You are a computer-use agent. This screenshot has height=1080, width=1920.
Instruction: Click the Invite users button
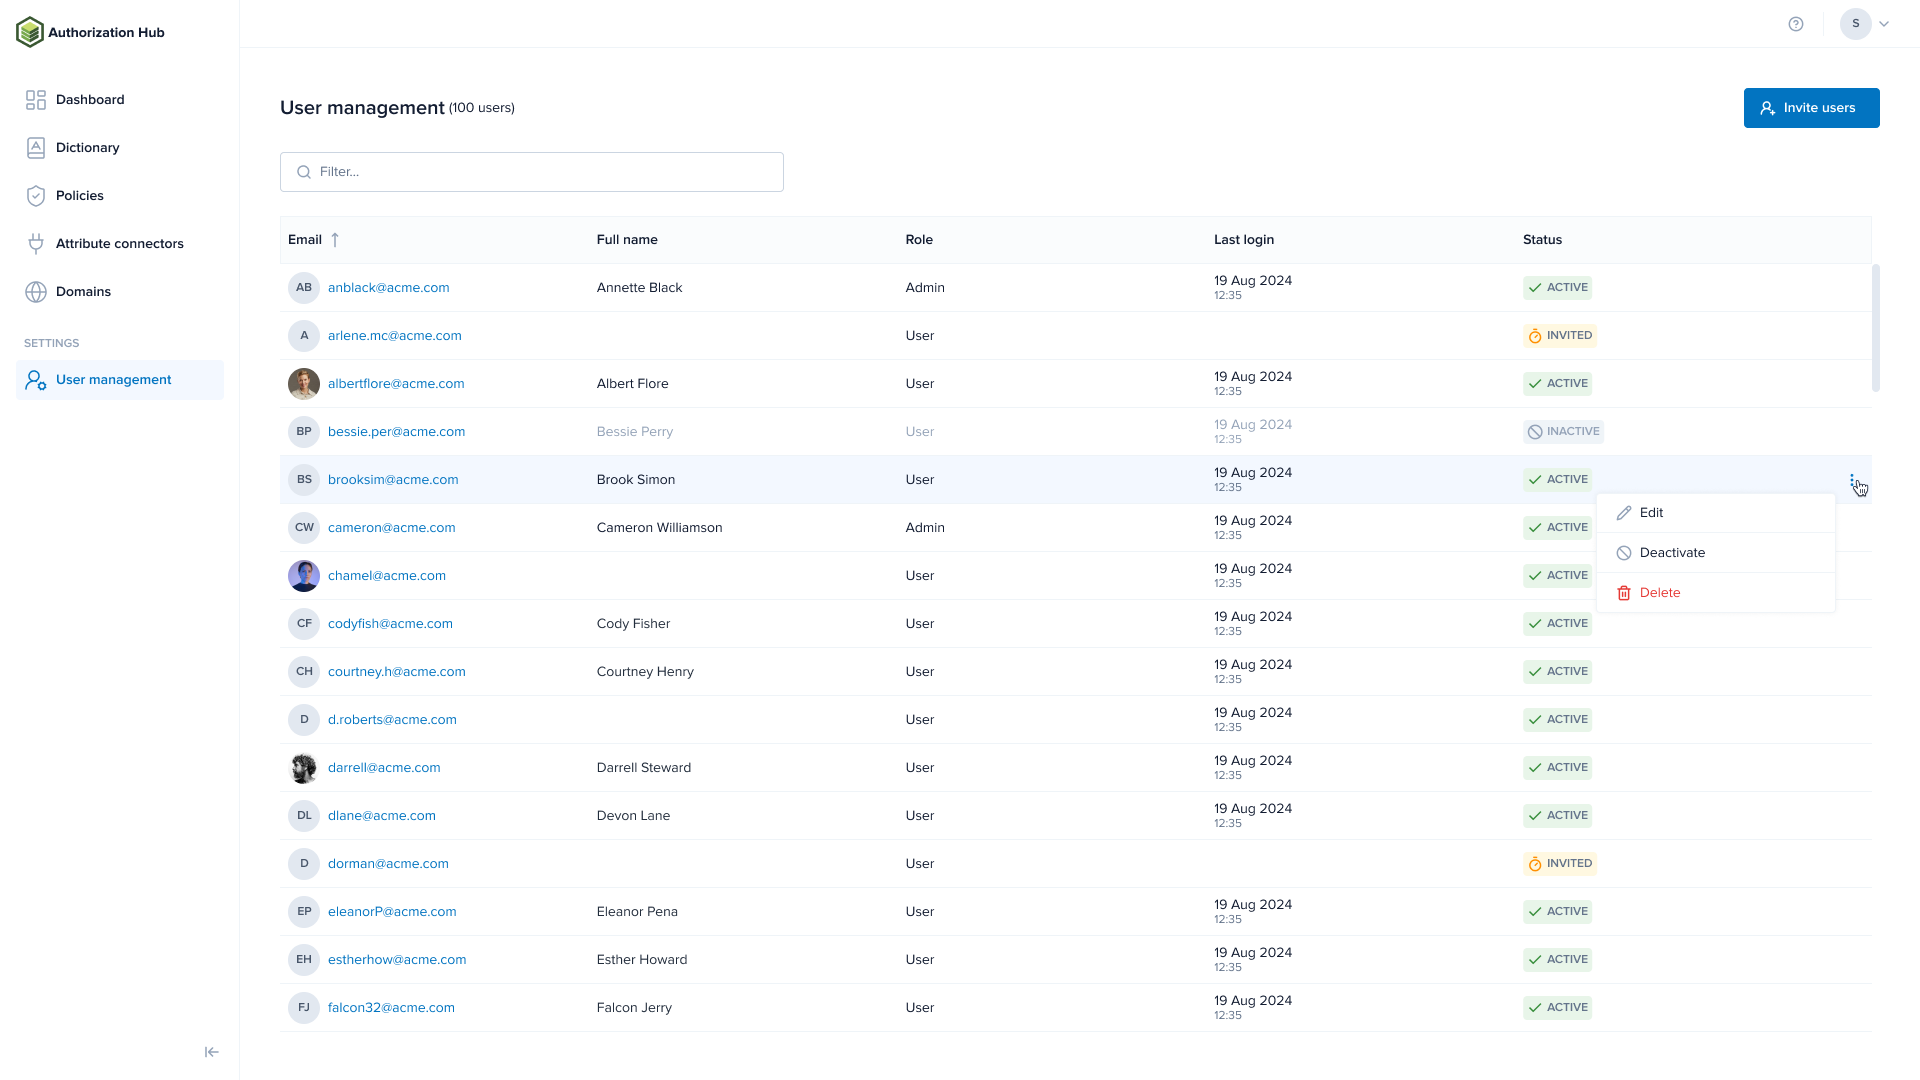1811,108
